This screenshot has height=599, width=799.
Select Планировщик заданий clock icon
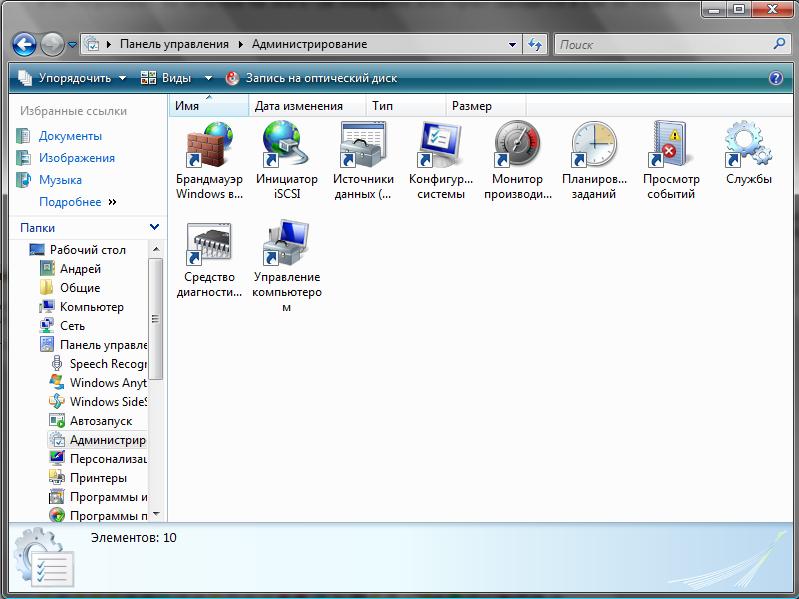(594, 146)
